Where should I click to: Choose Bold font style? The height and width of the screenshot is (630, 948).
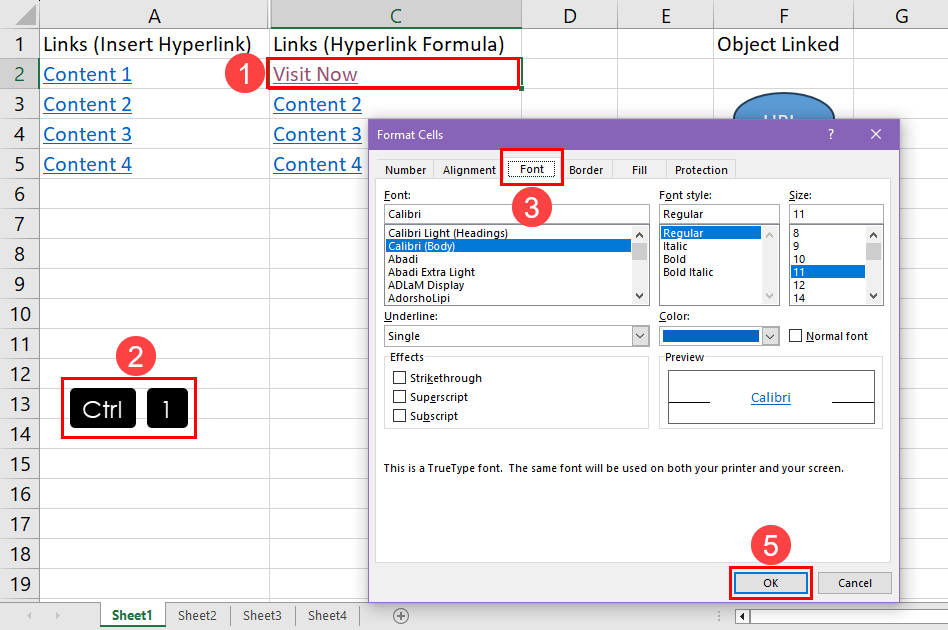[x=674, y=259]
